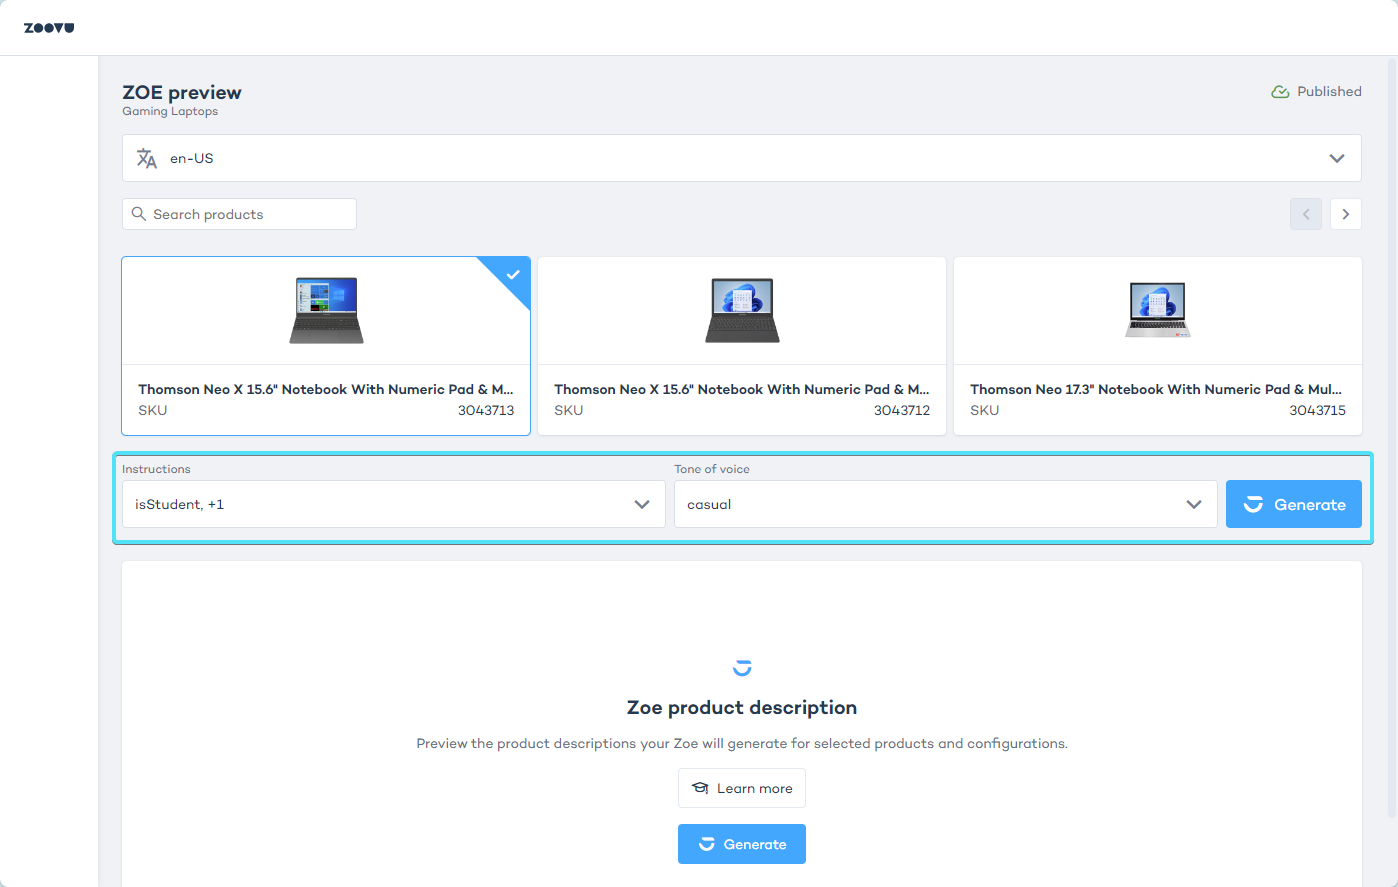Click the green Published cloud icon
This screenshot has height=887, width=1398.
pos(1279,92)
